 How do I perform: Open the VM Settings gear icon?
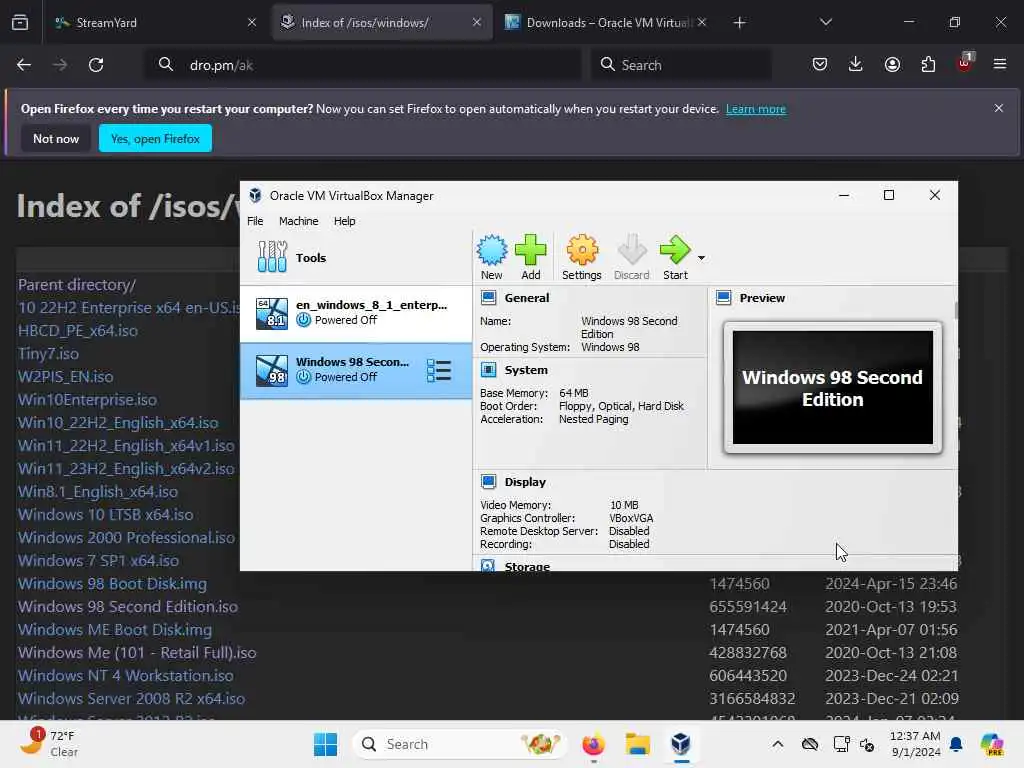click(581, 257)
